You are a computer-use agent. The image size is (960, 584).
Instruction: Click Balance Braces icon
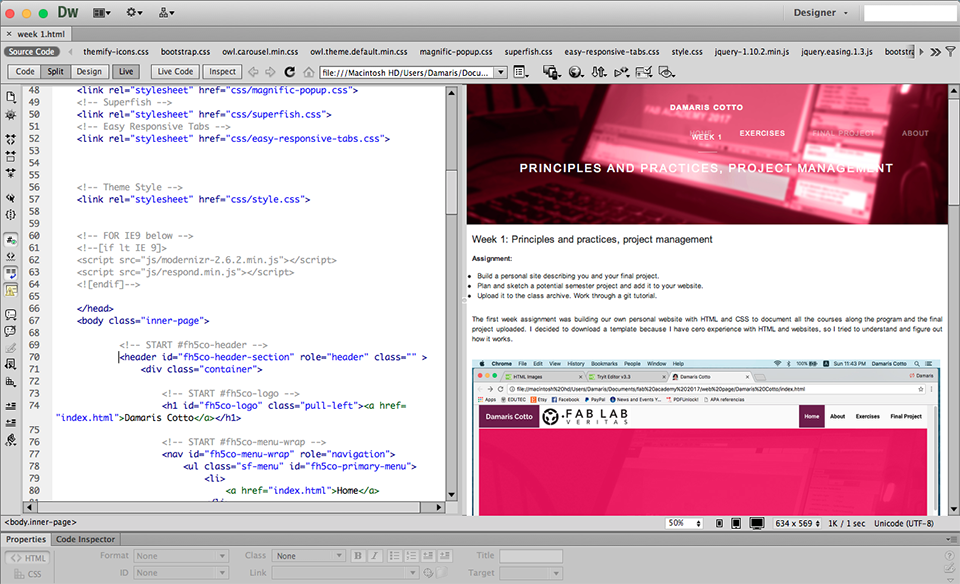click(x=11, y=215)
